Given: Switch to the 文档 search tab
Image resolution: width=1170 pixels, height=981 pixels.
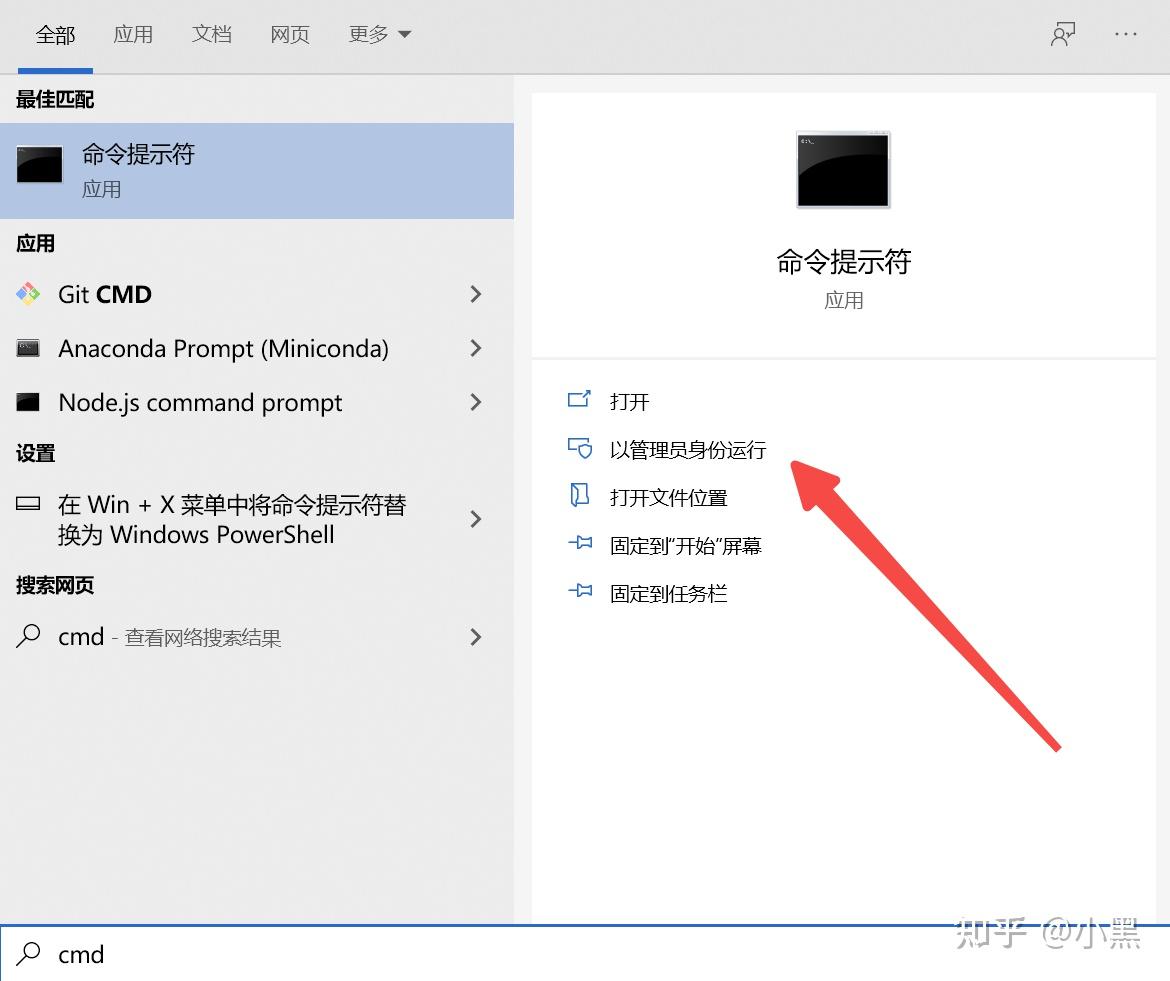Looking at the screenshot, I should [211, 33].
